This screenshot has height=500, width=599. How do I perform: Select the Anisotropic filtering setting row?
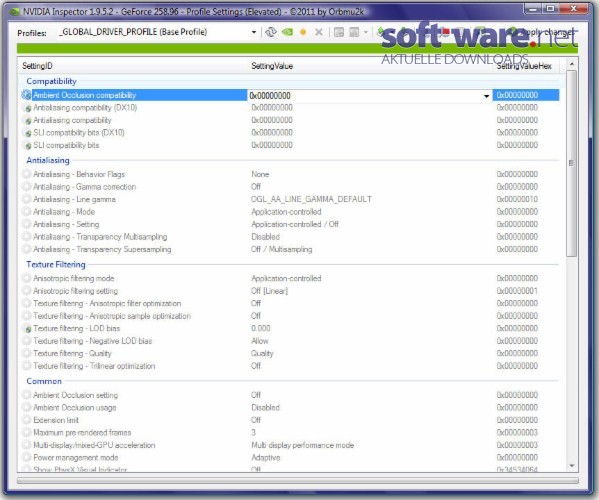point(288,291)
